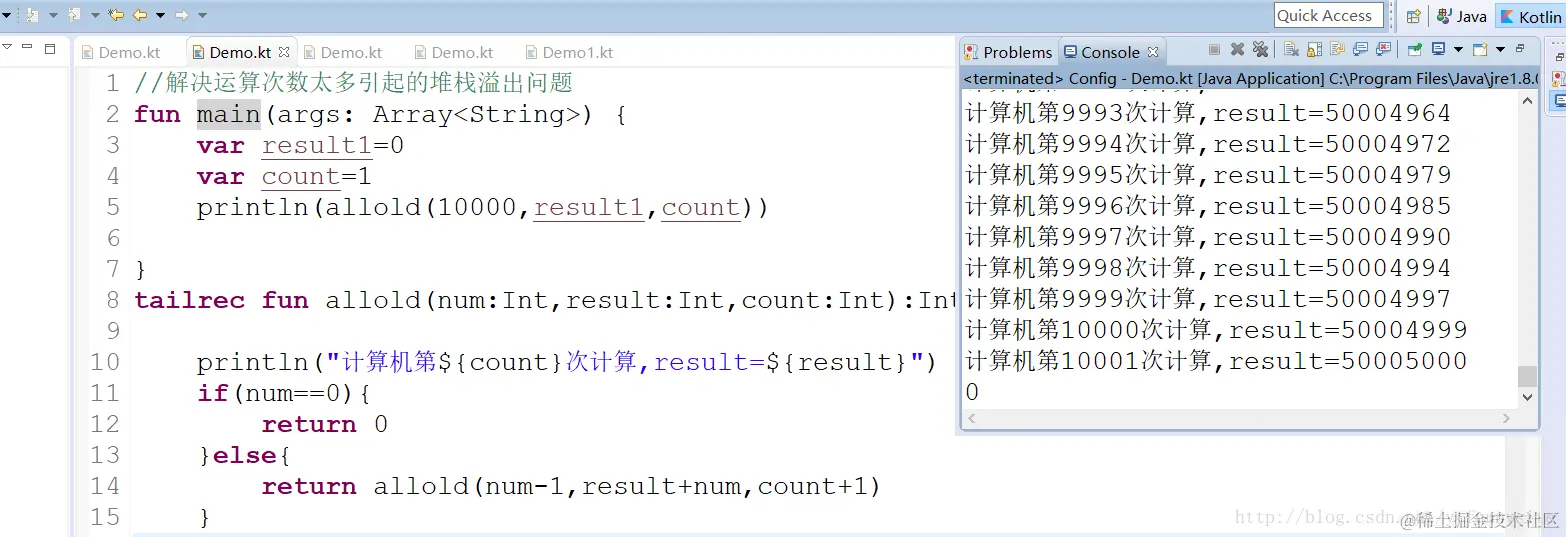This screenshot has height=537, width=1566.
Task: Click the Display Selected Console icon
Action: [x=1438, y=49]
